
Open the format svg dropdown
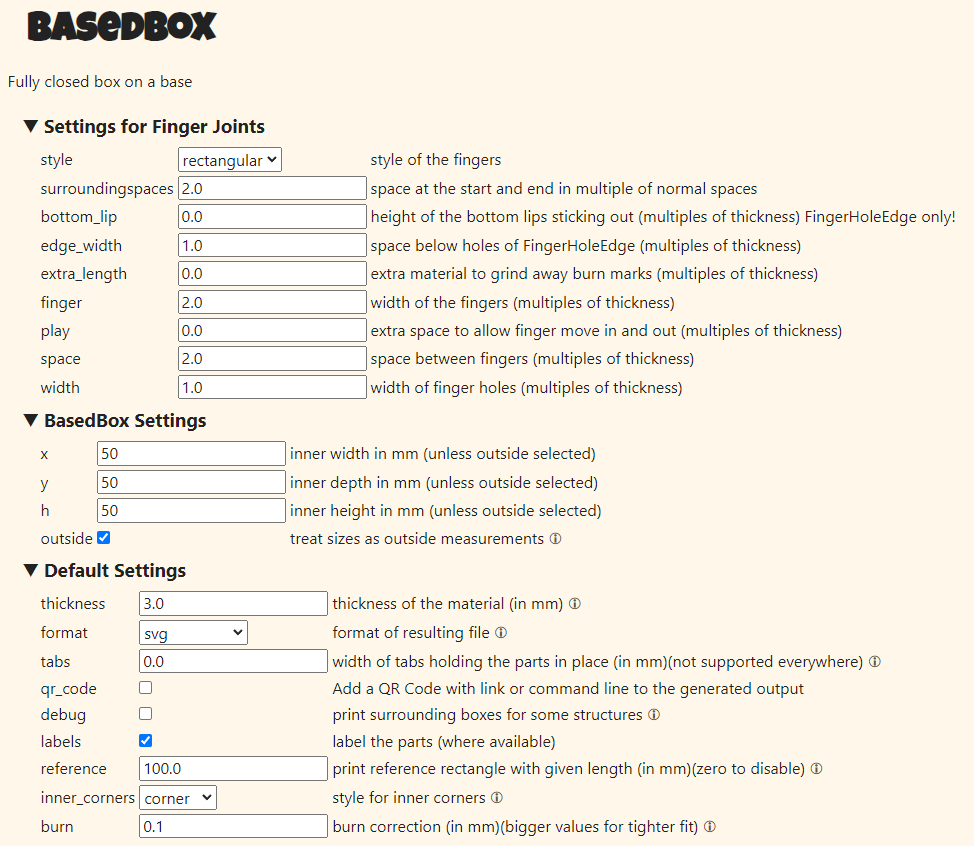193,632
